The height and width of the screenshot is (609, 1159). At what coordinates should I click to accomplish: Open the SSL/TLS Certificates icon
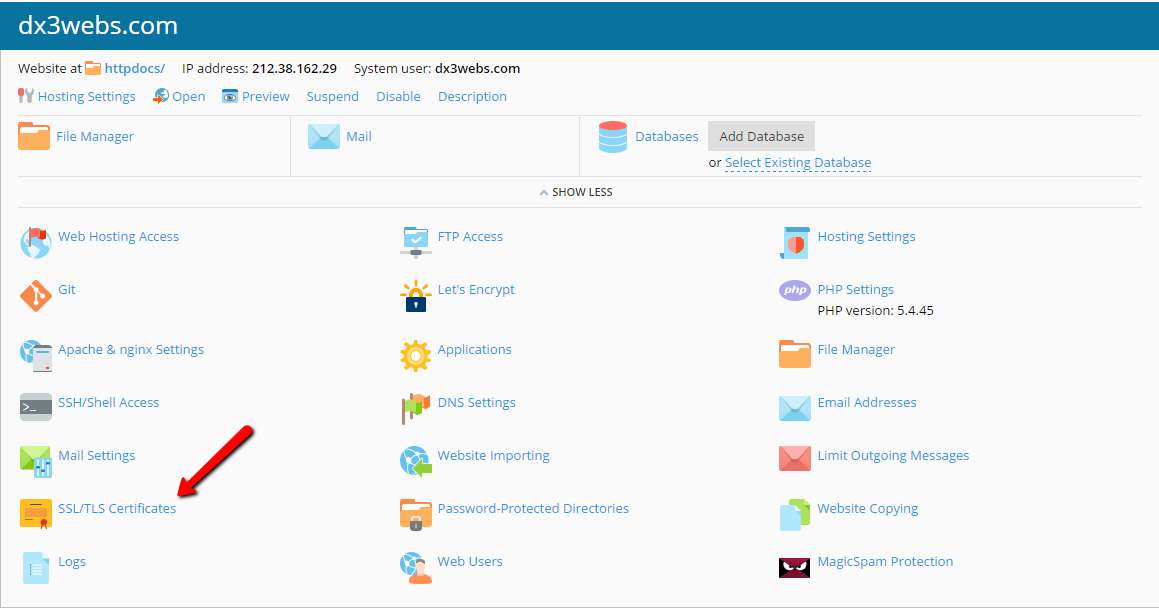pyautogui.click(x=35, y=514)
